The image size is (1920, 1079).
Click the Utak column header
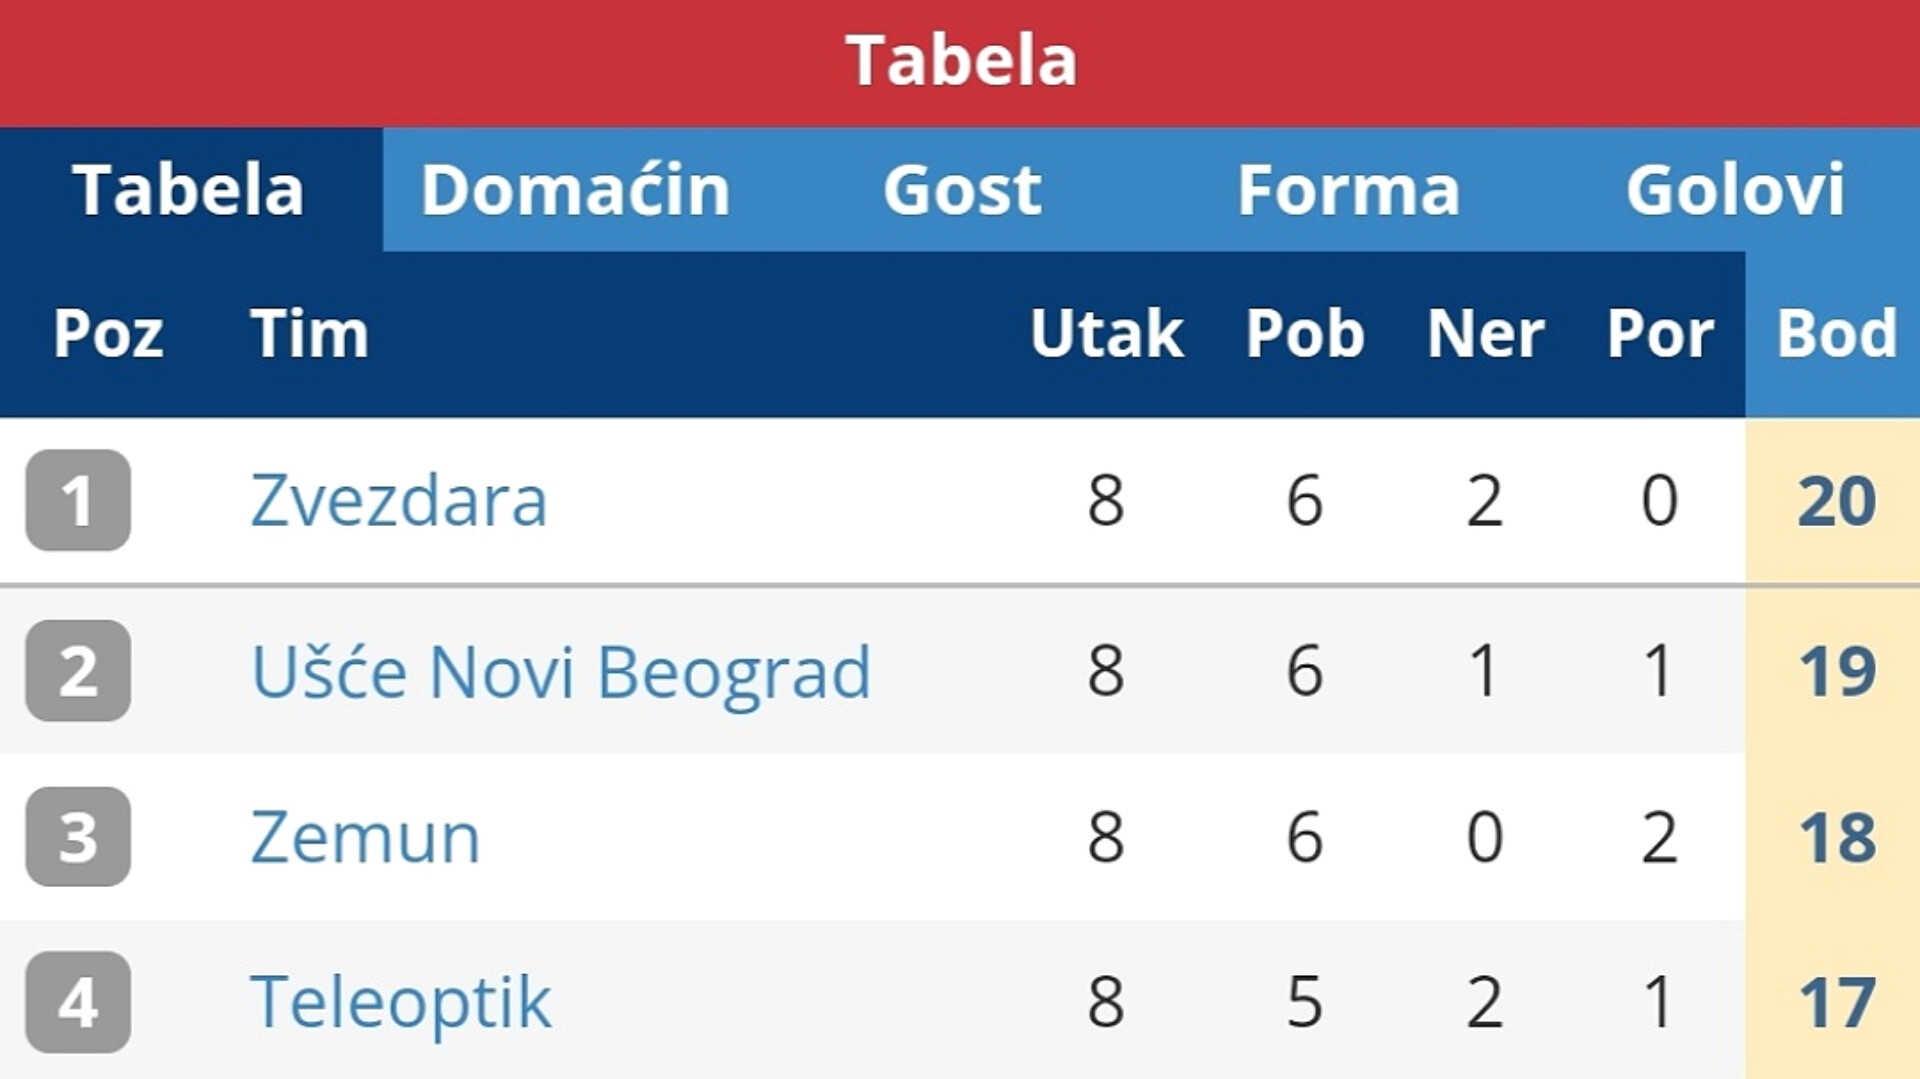[1106, 333]
